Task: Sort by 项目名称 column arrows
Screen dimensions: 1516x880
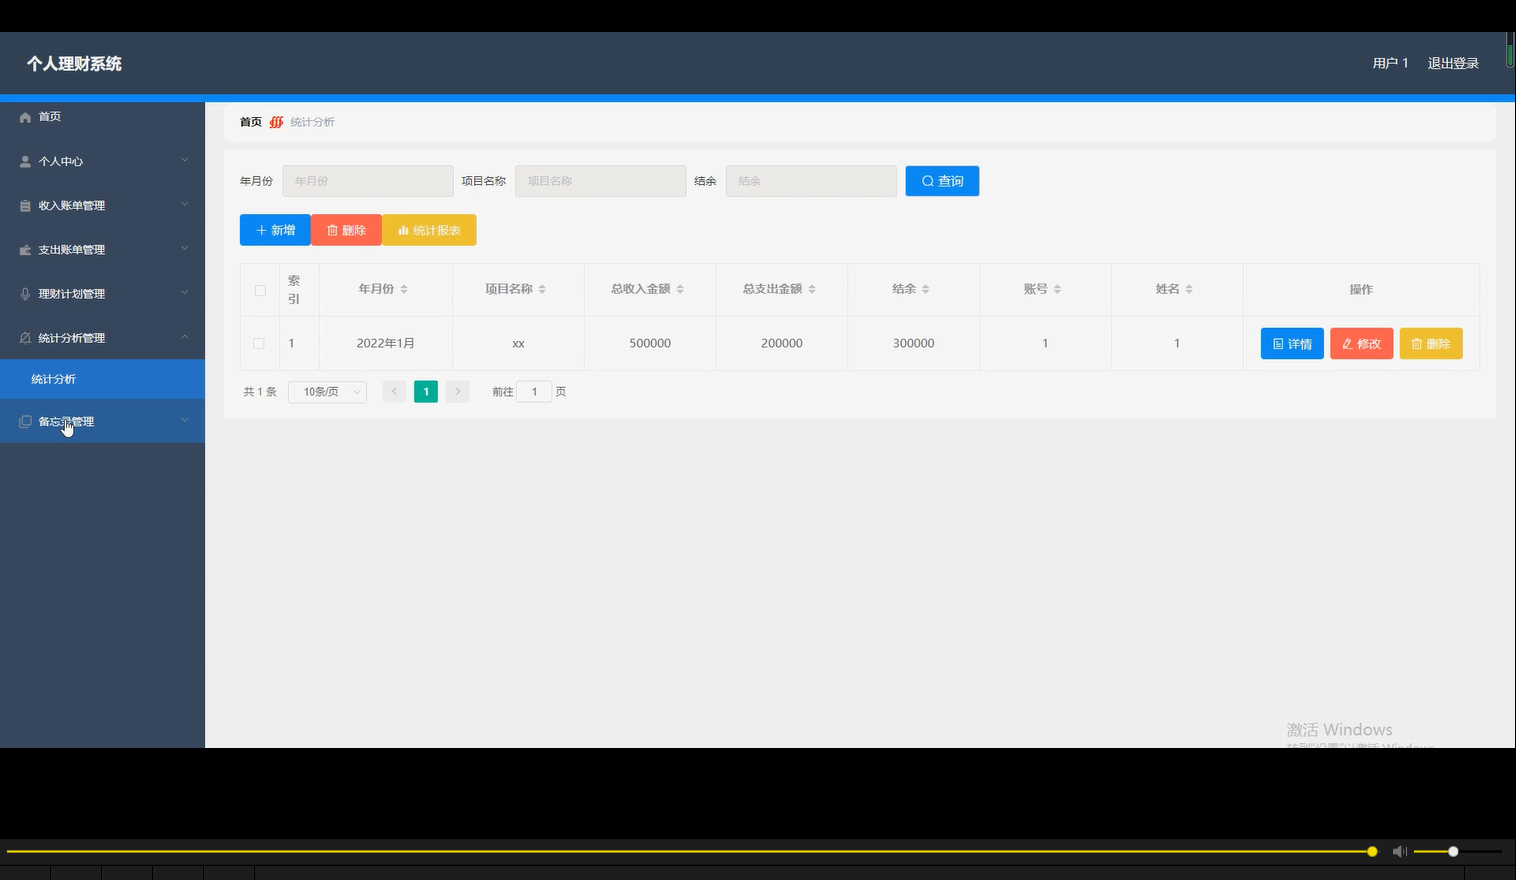Action: tap(542, 289)
